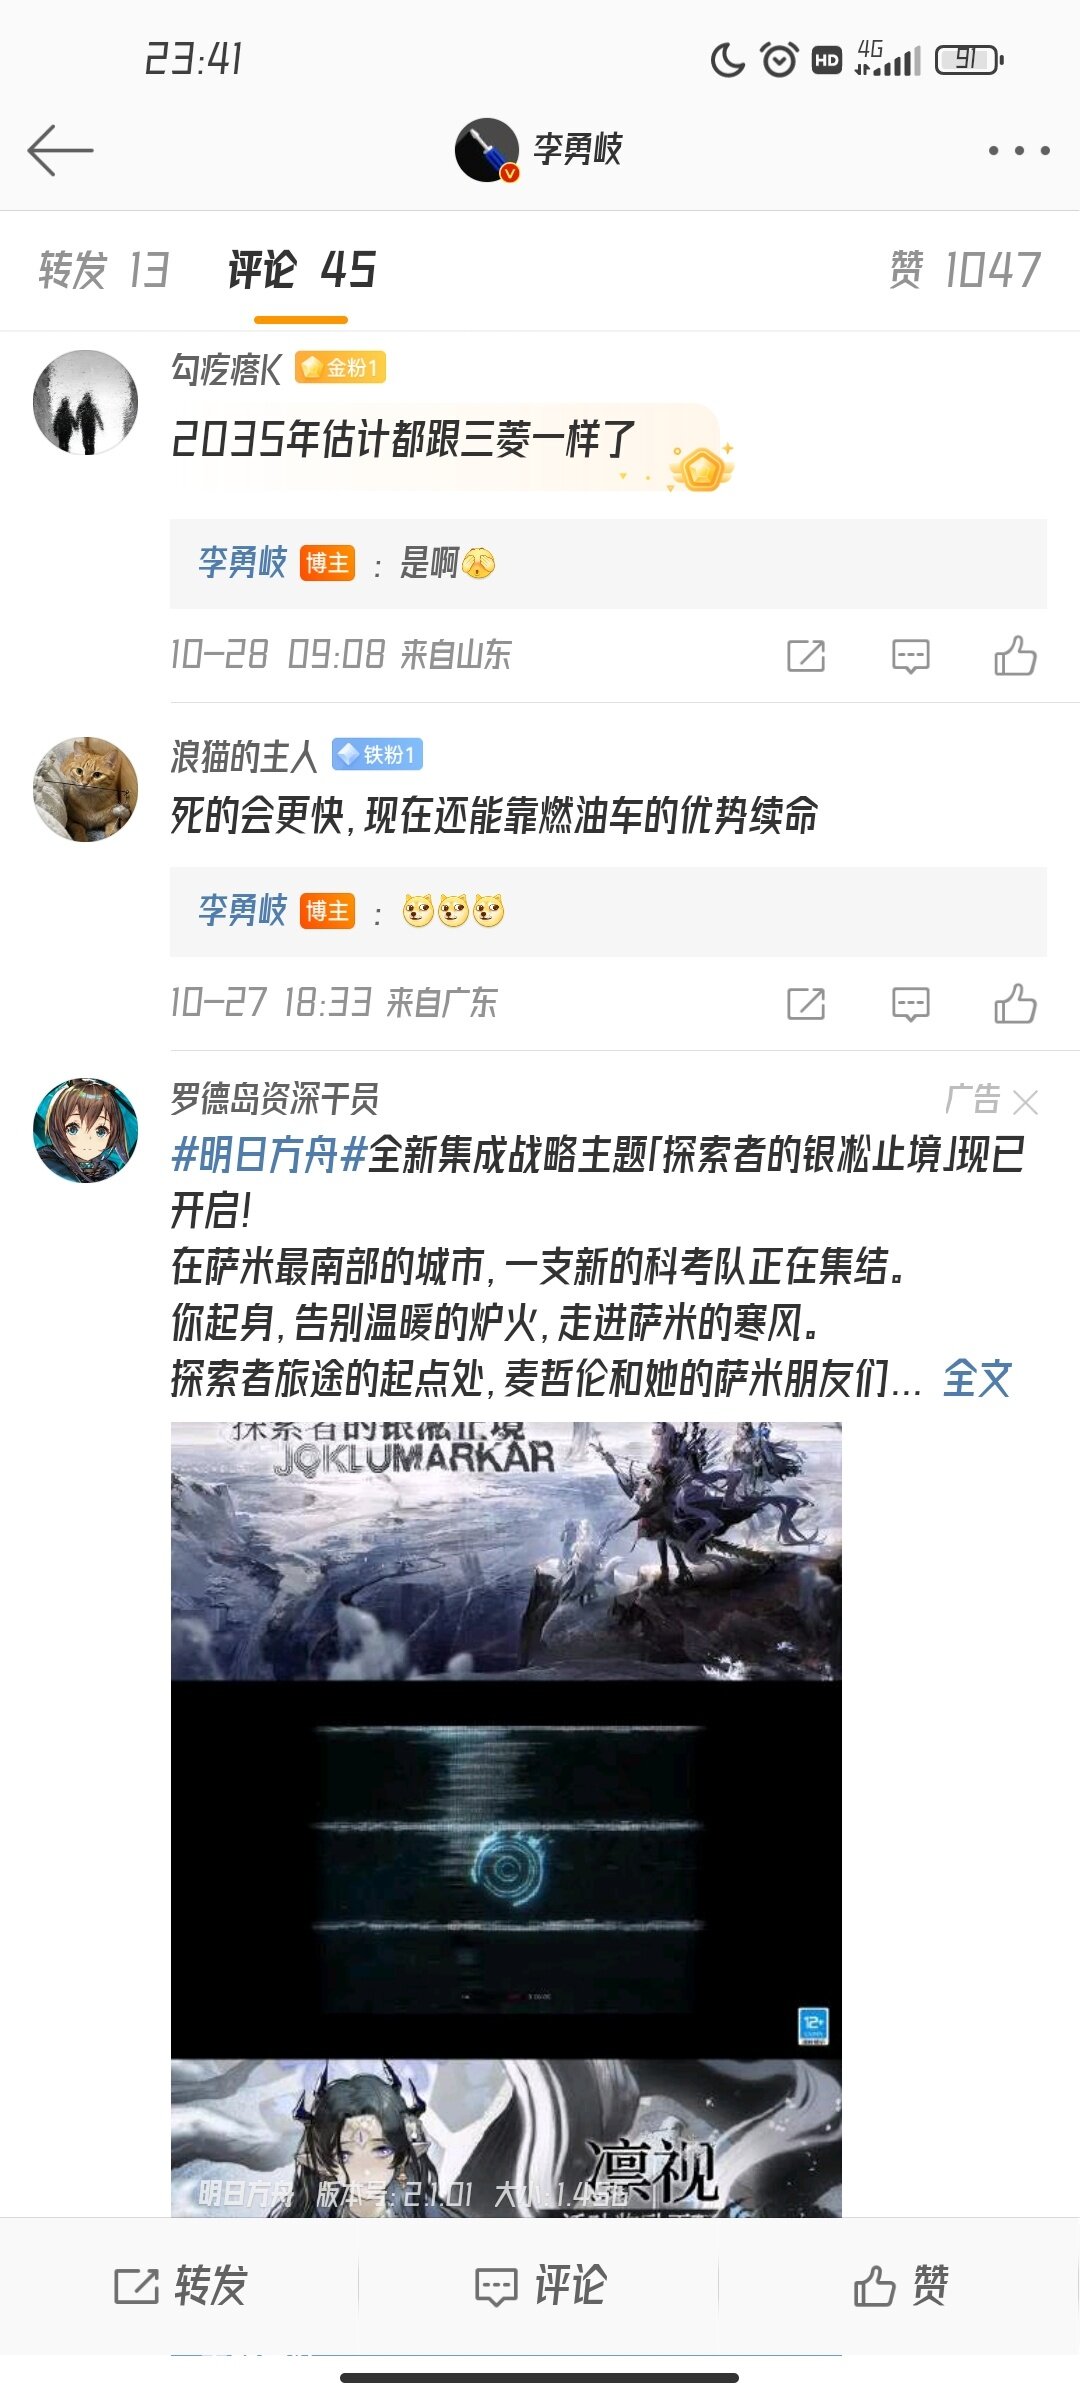1080x2400 pixels.
Task: Expand the ad post with 全文 link
Action: pyautogui.click(x=977, y=1379)
